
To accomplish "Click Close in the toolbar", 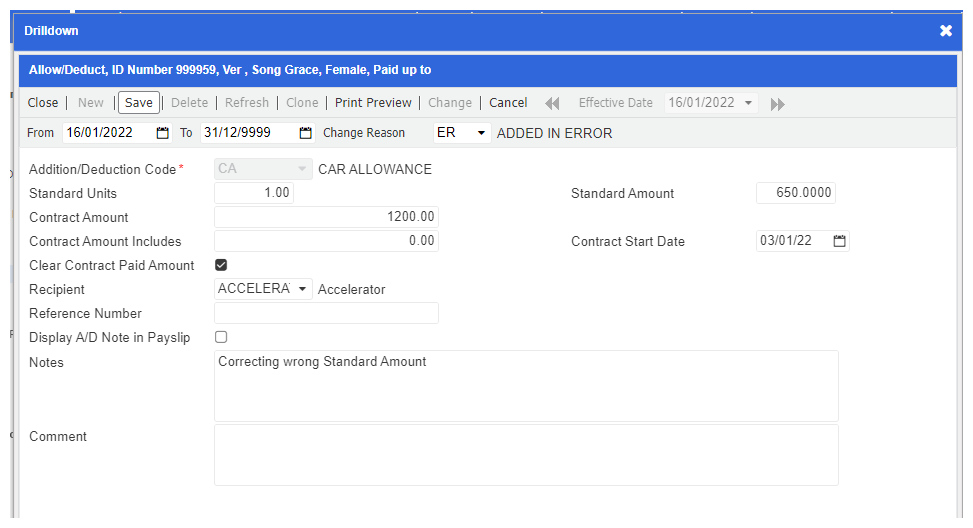I will tap(43, 103).
